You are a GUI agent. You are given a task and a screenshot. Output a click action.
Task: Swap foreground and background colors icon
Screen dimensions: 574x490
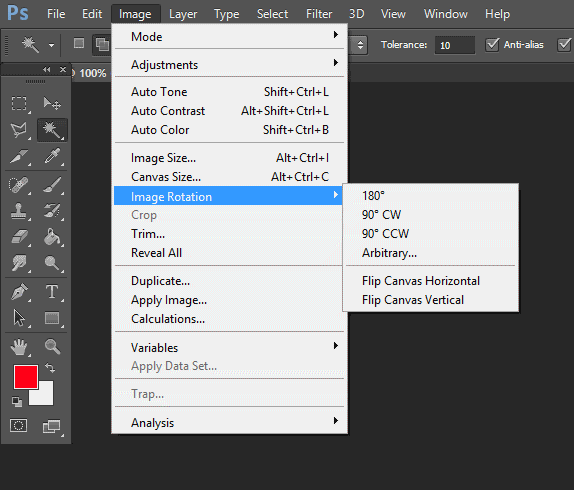coord(50,367)
